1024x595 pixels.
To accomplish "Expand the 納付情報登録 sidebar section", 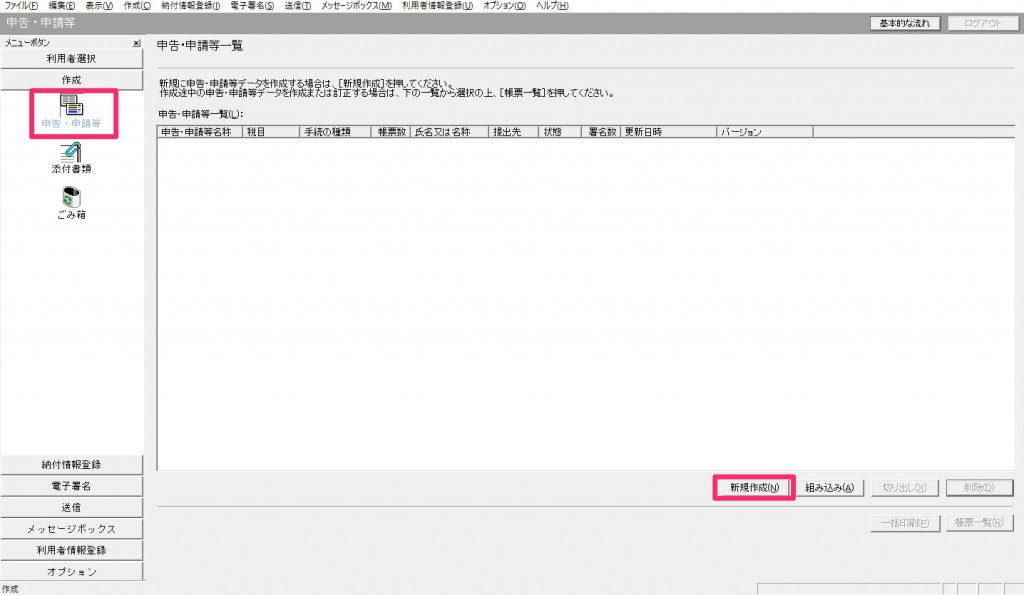I will coord(71,464).
